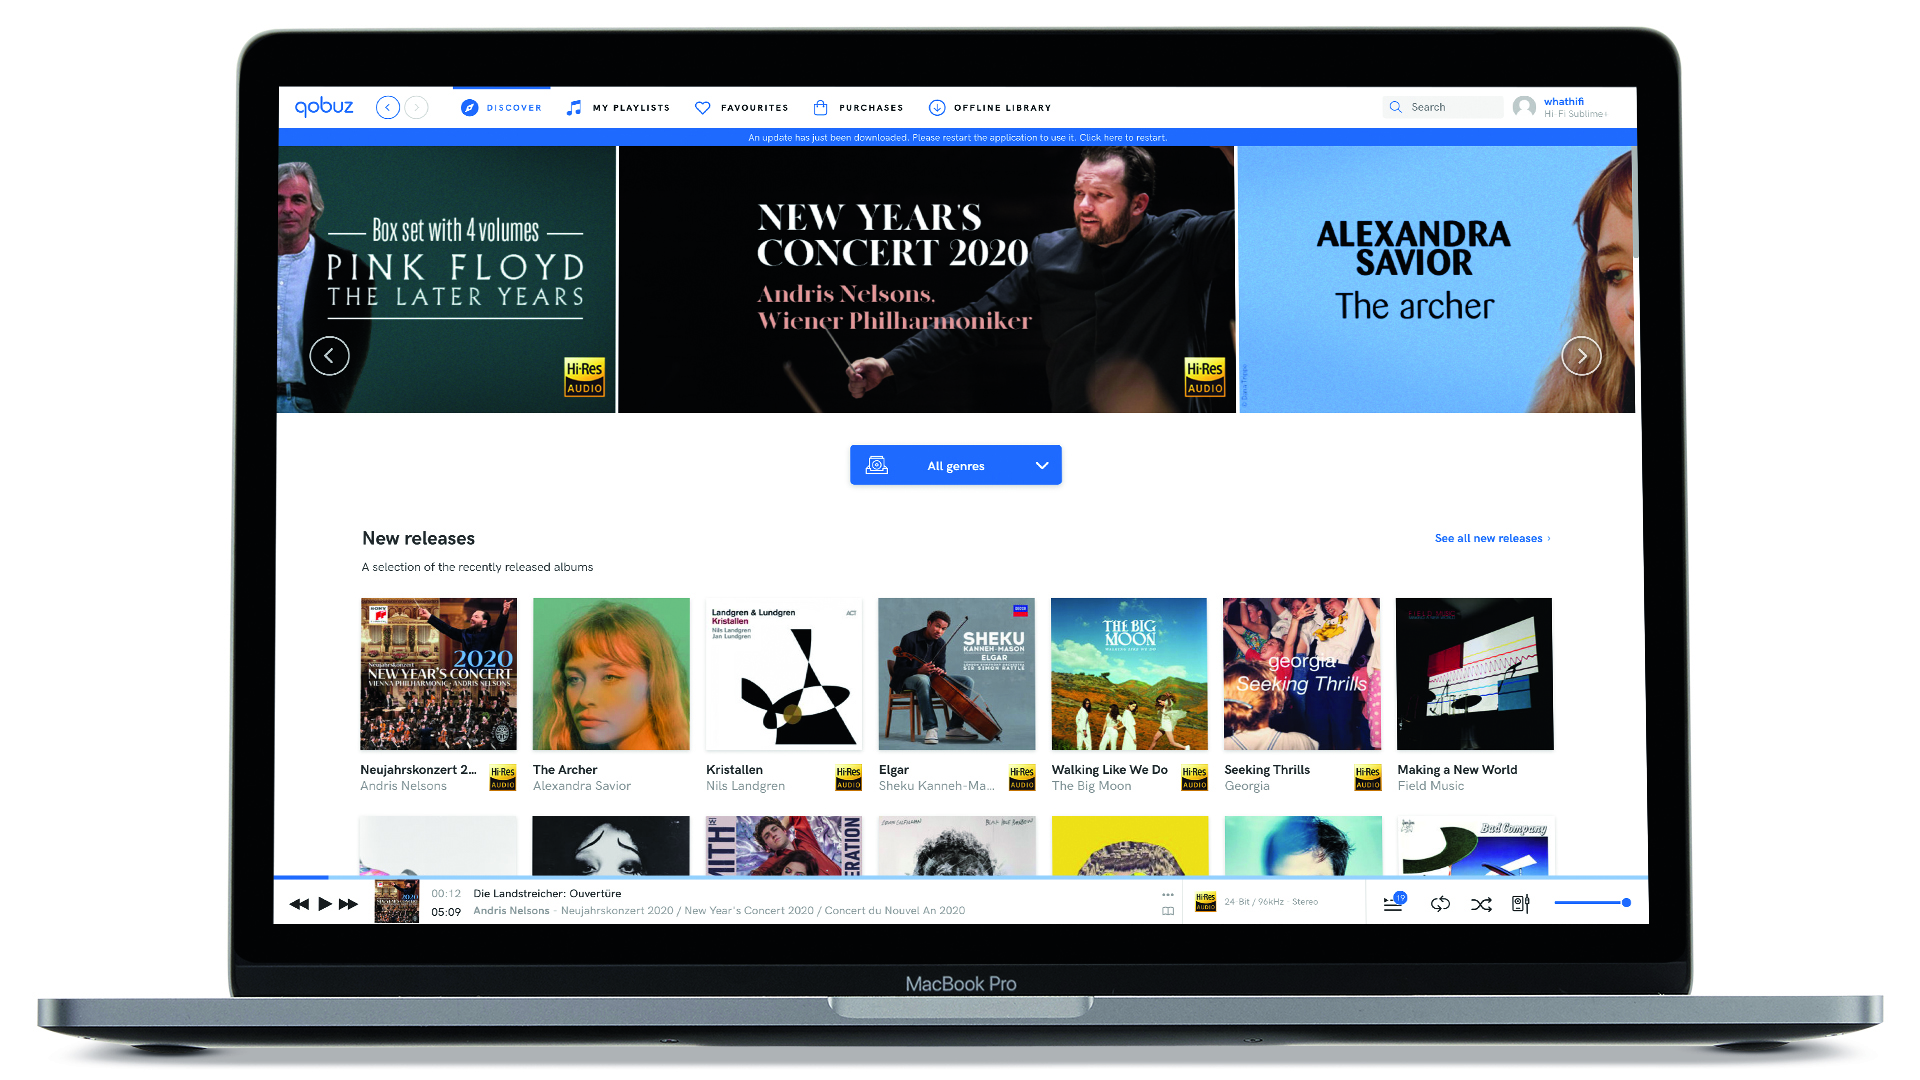Click the shuffle playback icon

[1482, 903]
